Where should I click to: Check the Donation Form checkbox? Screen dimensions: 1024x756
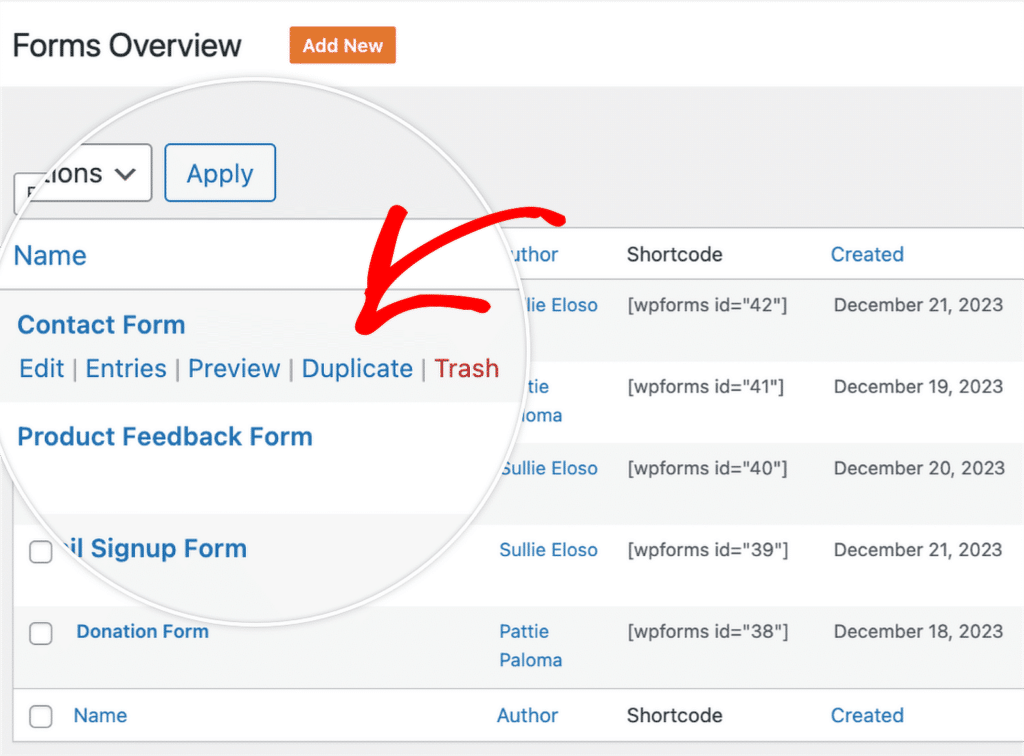(x=41, y=632)
